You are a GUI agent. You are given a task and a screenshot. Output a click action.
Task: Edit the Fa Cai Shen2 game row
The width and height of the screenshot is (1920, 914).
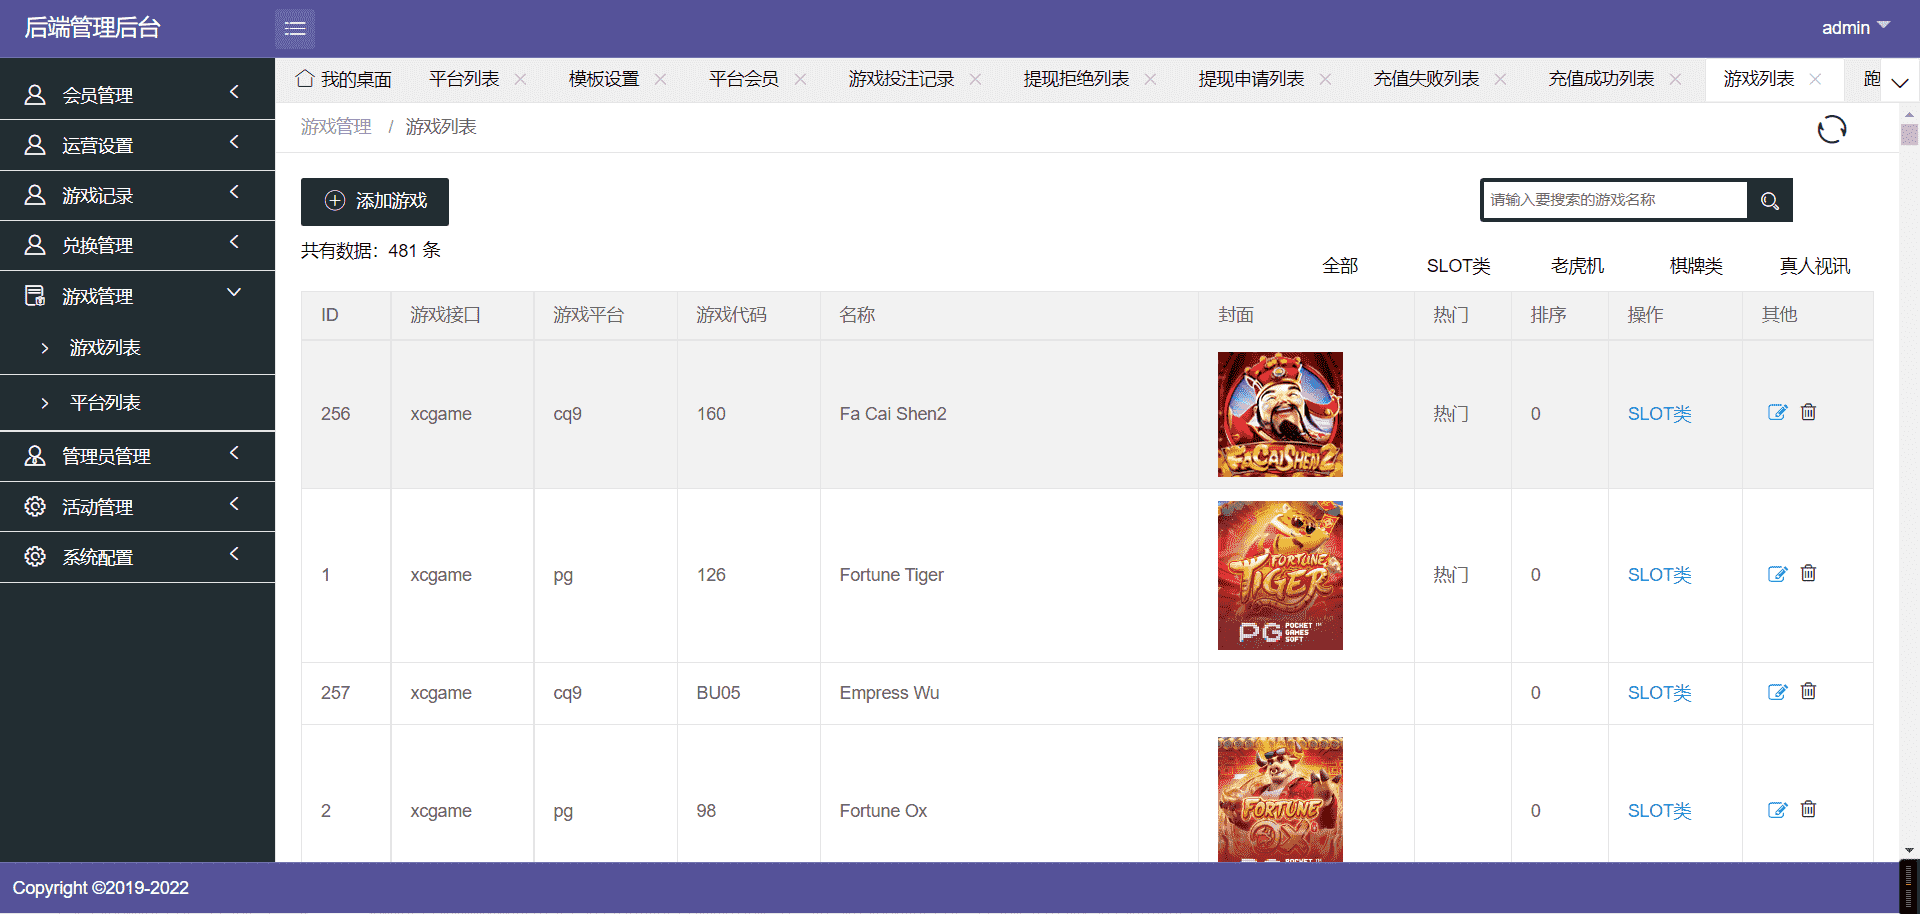click(1777, 413)
